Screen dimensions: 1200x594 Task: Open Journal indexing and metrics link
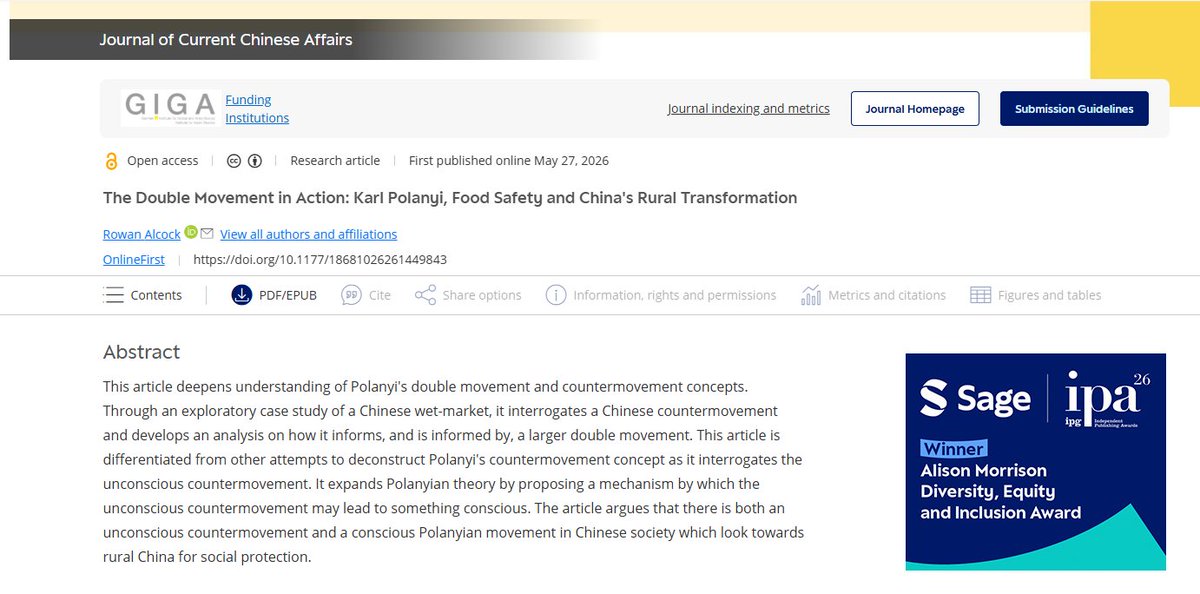749,108
